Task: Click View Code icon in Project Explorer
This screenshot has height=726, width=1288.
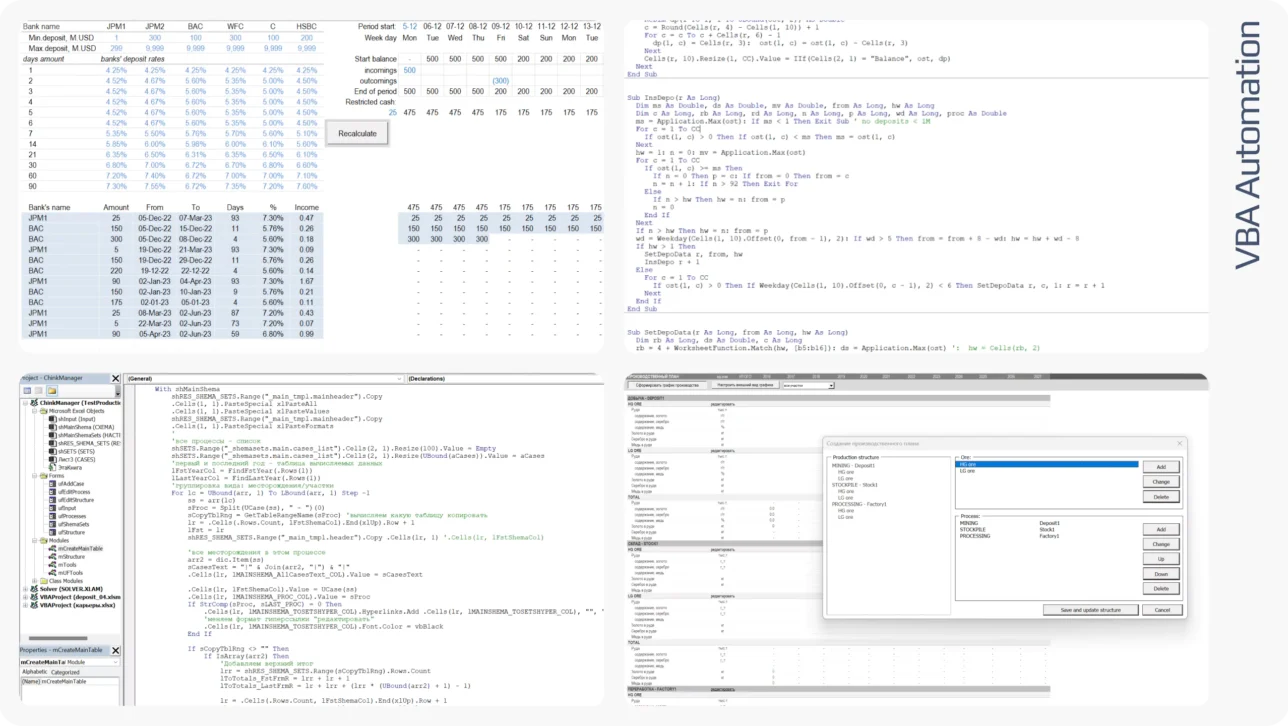Action: [27, 391]
